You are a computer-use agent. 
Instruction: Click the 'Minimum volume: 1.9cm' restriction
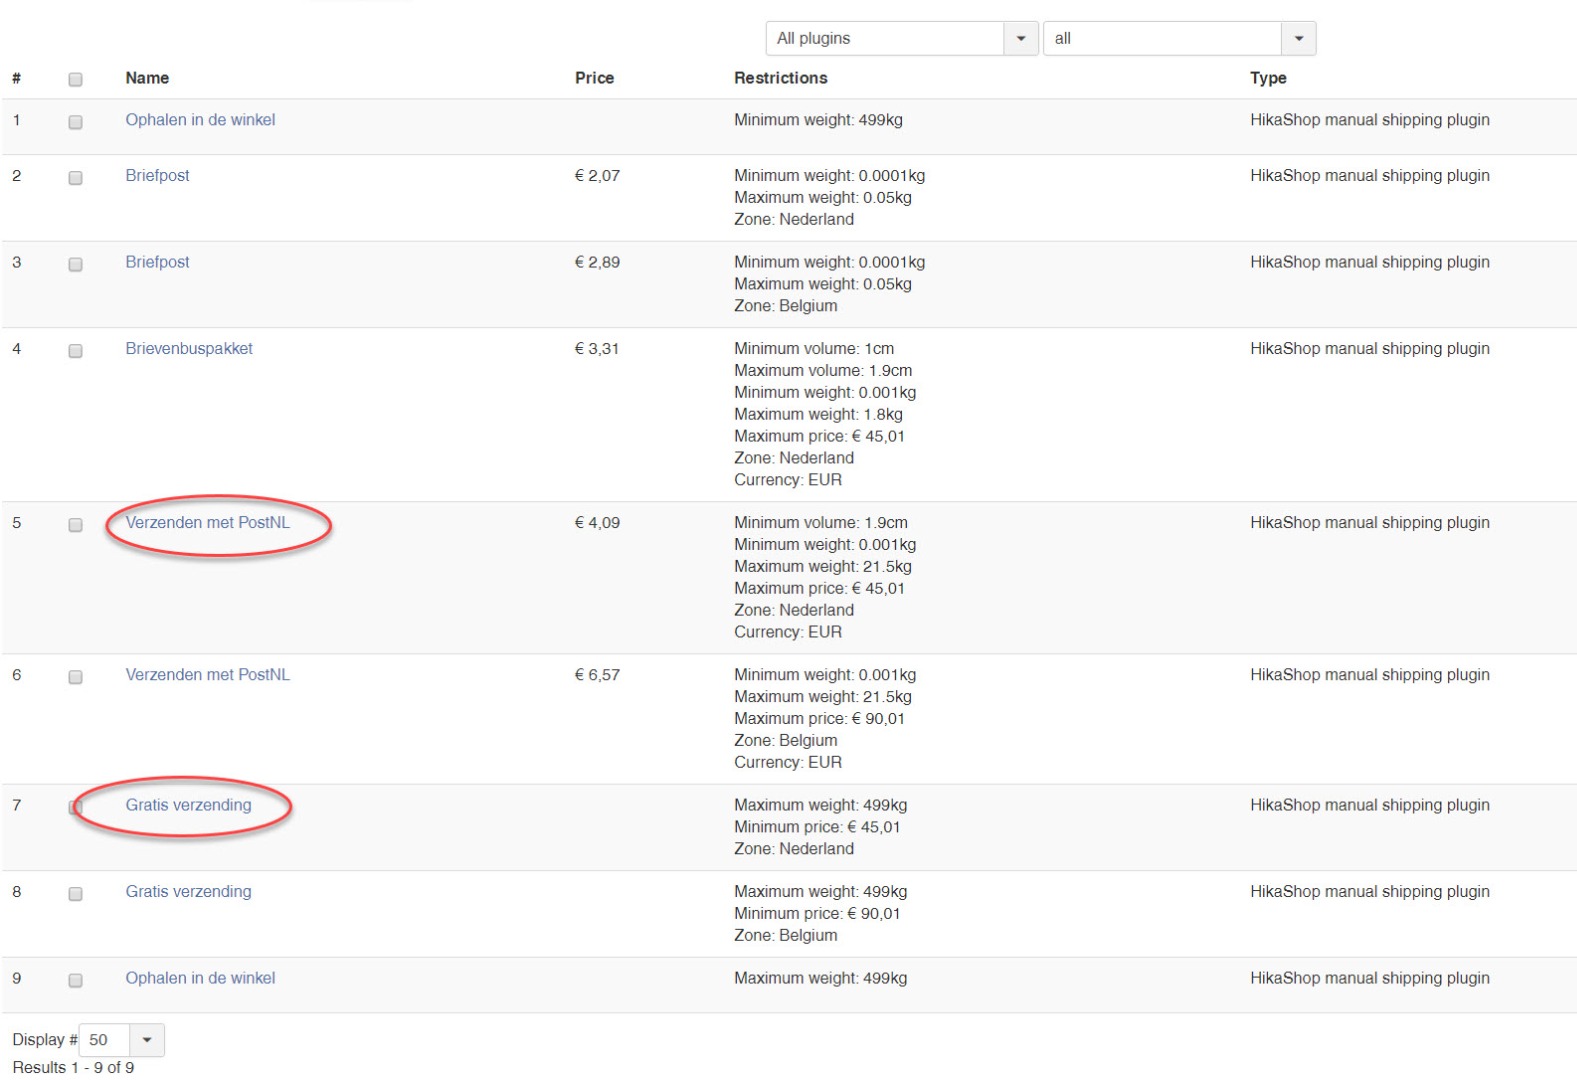(x=821, y=523)
